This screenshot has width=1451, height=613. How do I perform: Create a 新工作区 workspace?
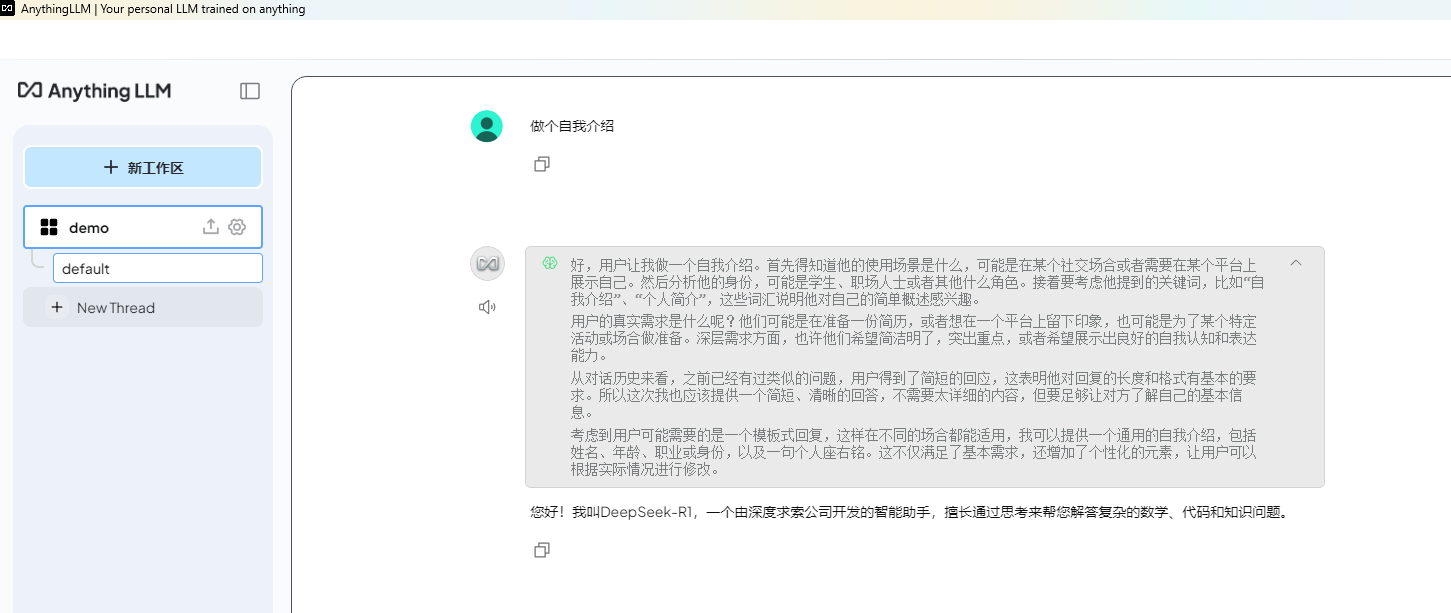click(143, 167)
